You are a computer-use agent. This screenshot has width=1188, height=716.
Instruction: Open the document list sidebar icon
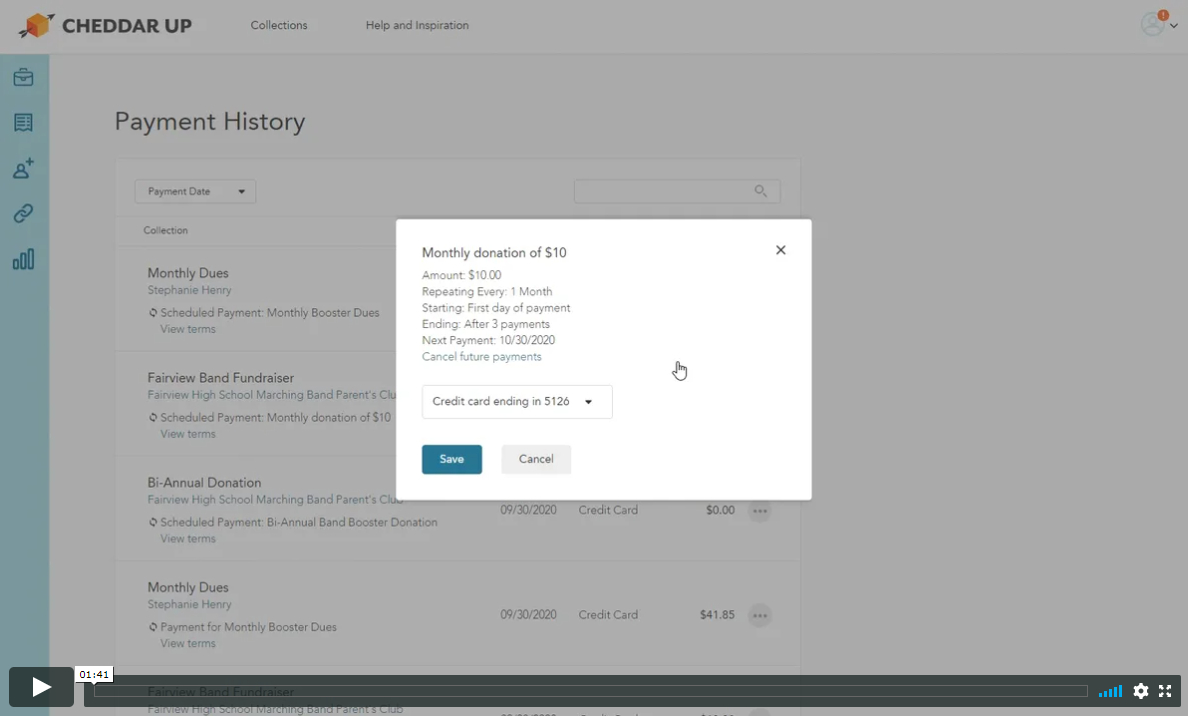pos(23,123)
